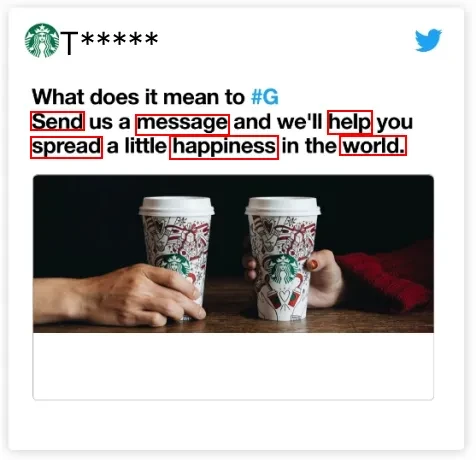Open the #G hashtag link
476x460 pixels.
(265, 97)
